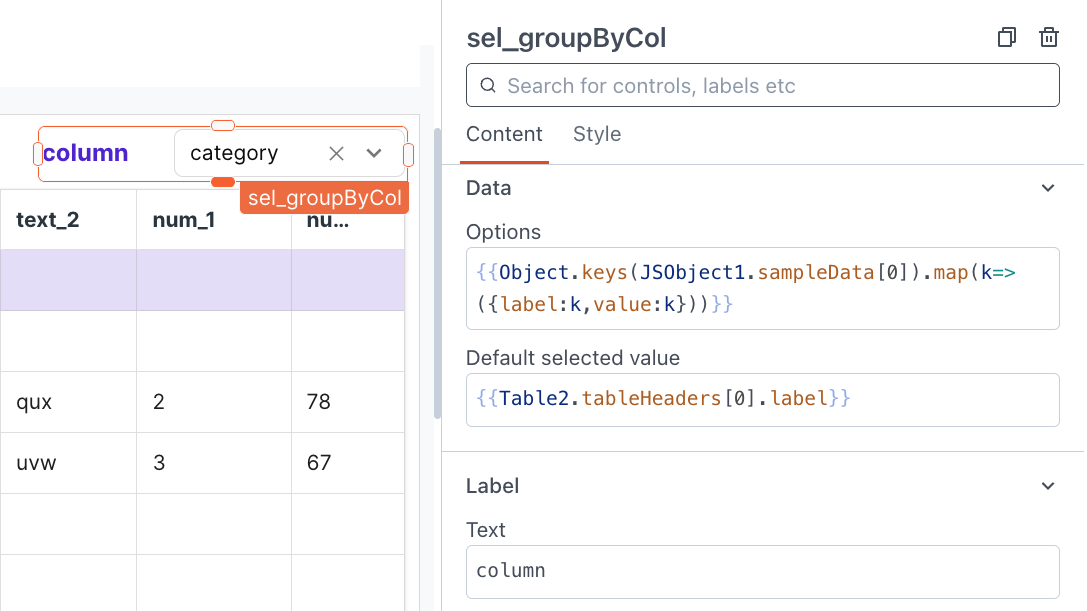
Task: Switch to the Style tab
Action: point(597,134)
